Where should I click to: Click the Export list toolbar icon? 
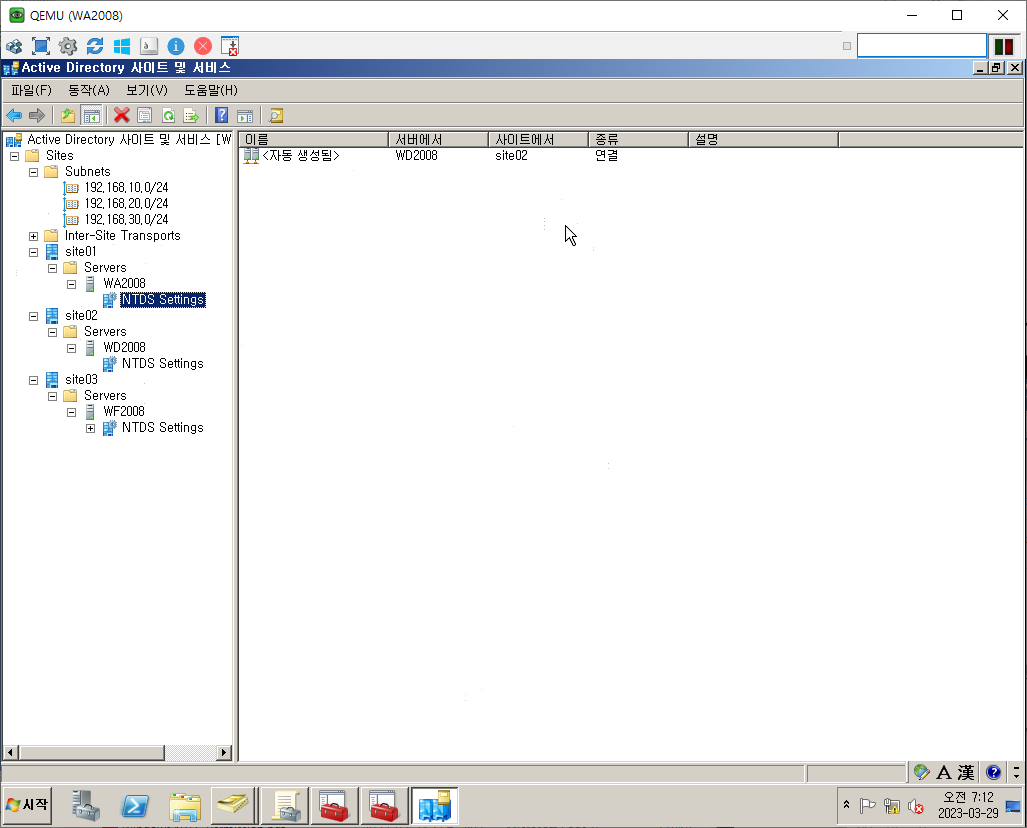tap(191, 116)
